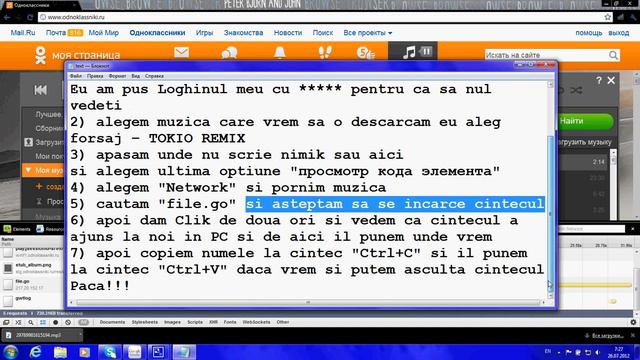Screen dimensions: 640x360
Task: Open the Поиск link in the top bar
Action: point(323,33)
